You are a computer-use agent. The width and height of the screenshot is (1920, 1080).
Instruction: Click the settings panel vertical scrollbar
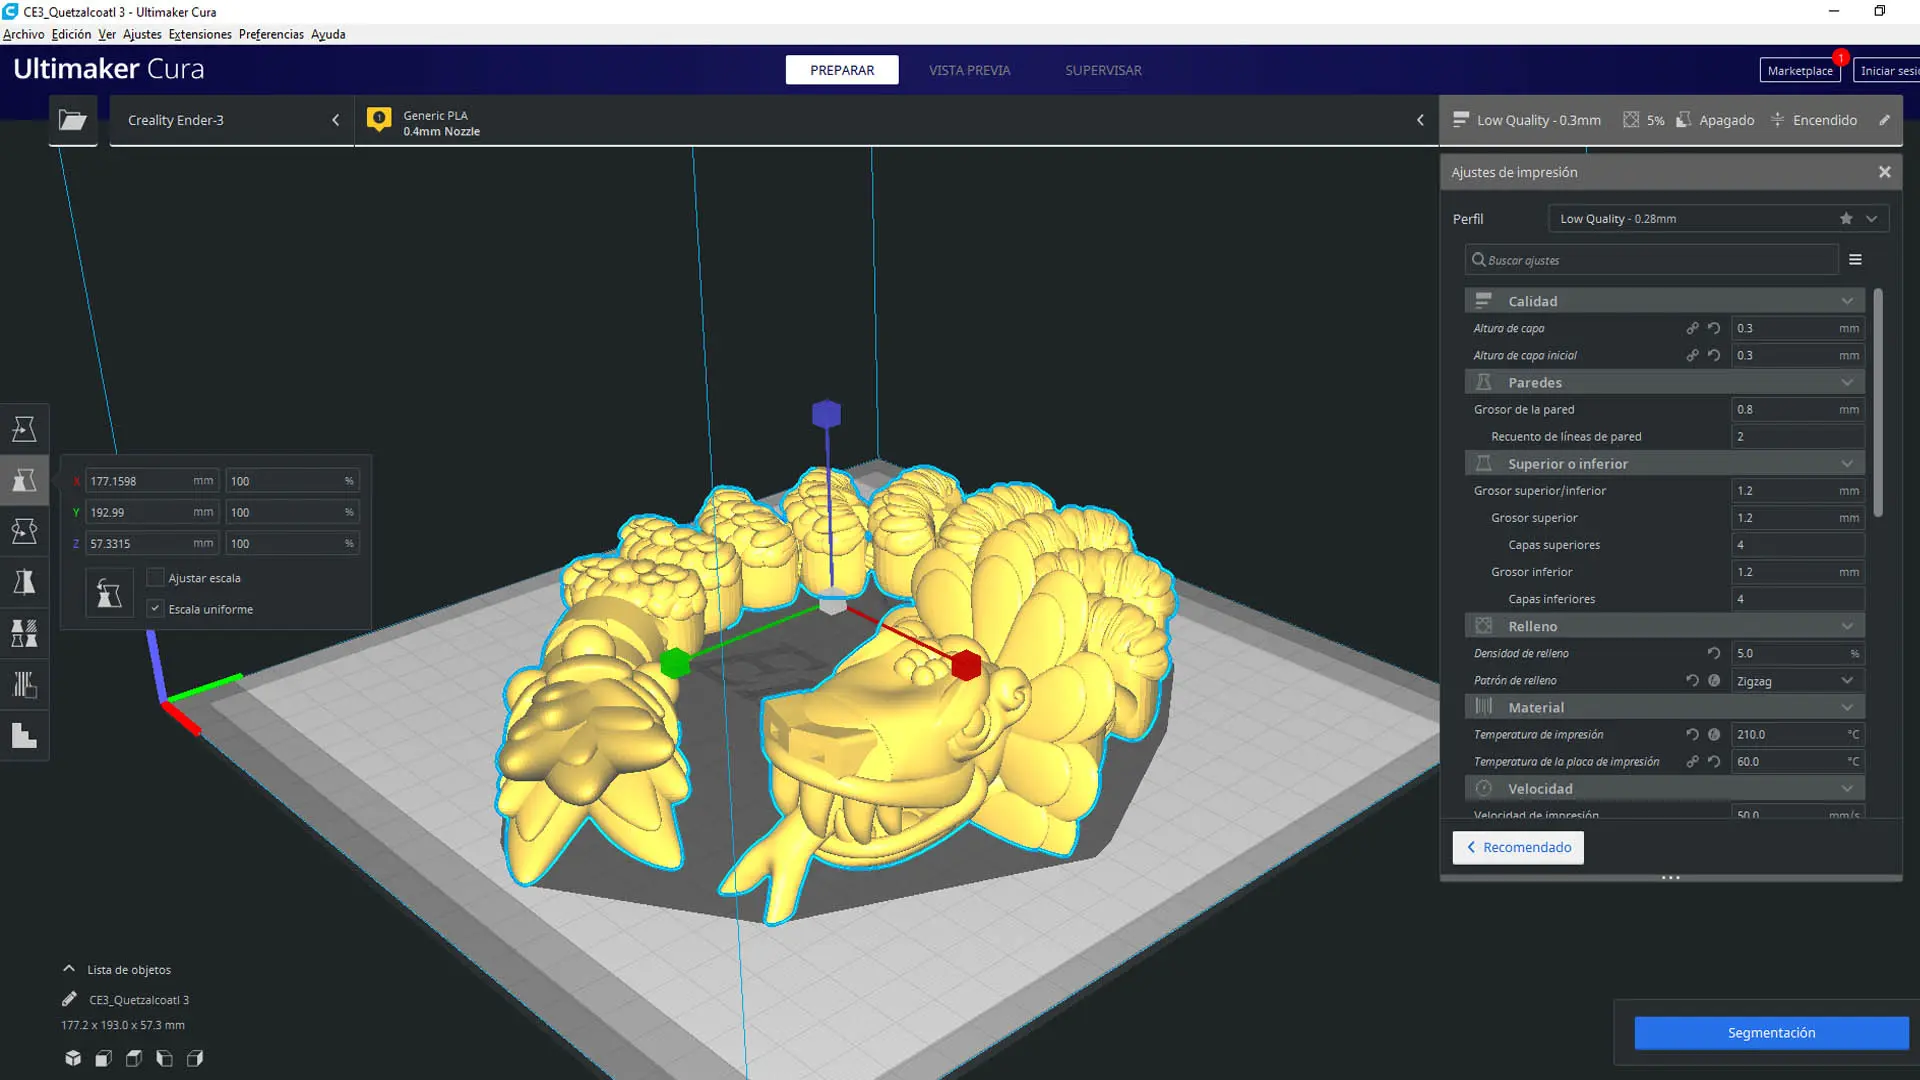tap(1878, 402)
